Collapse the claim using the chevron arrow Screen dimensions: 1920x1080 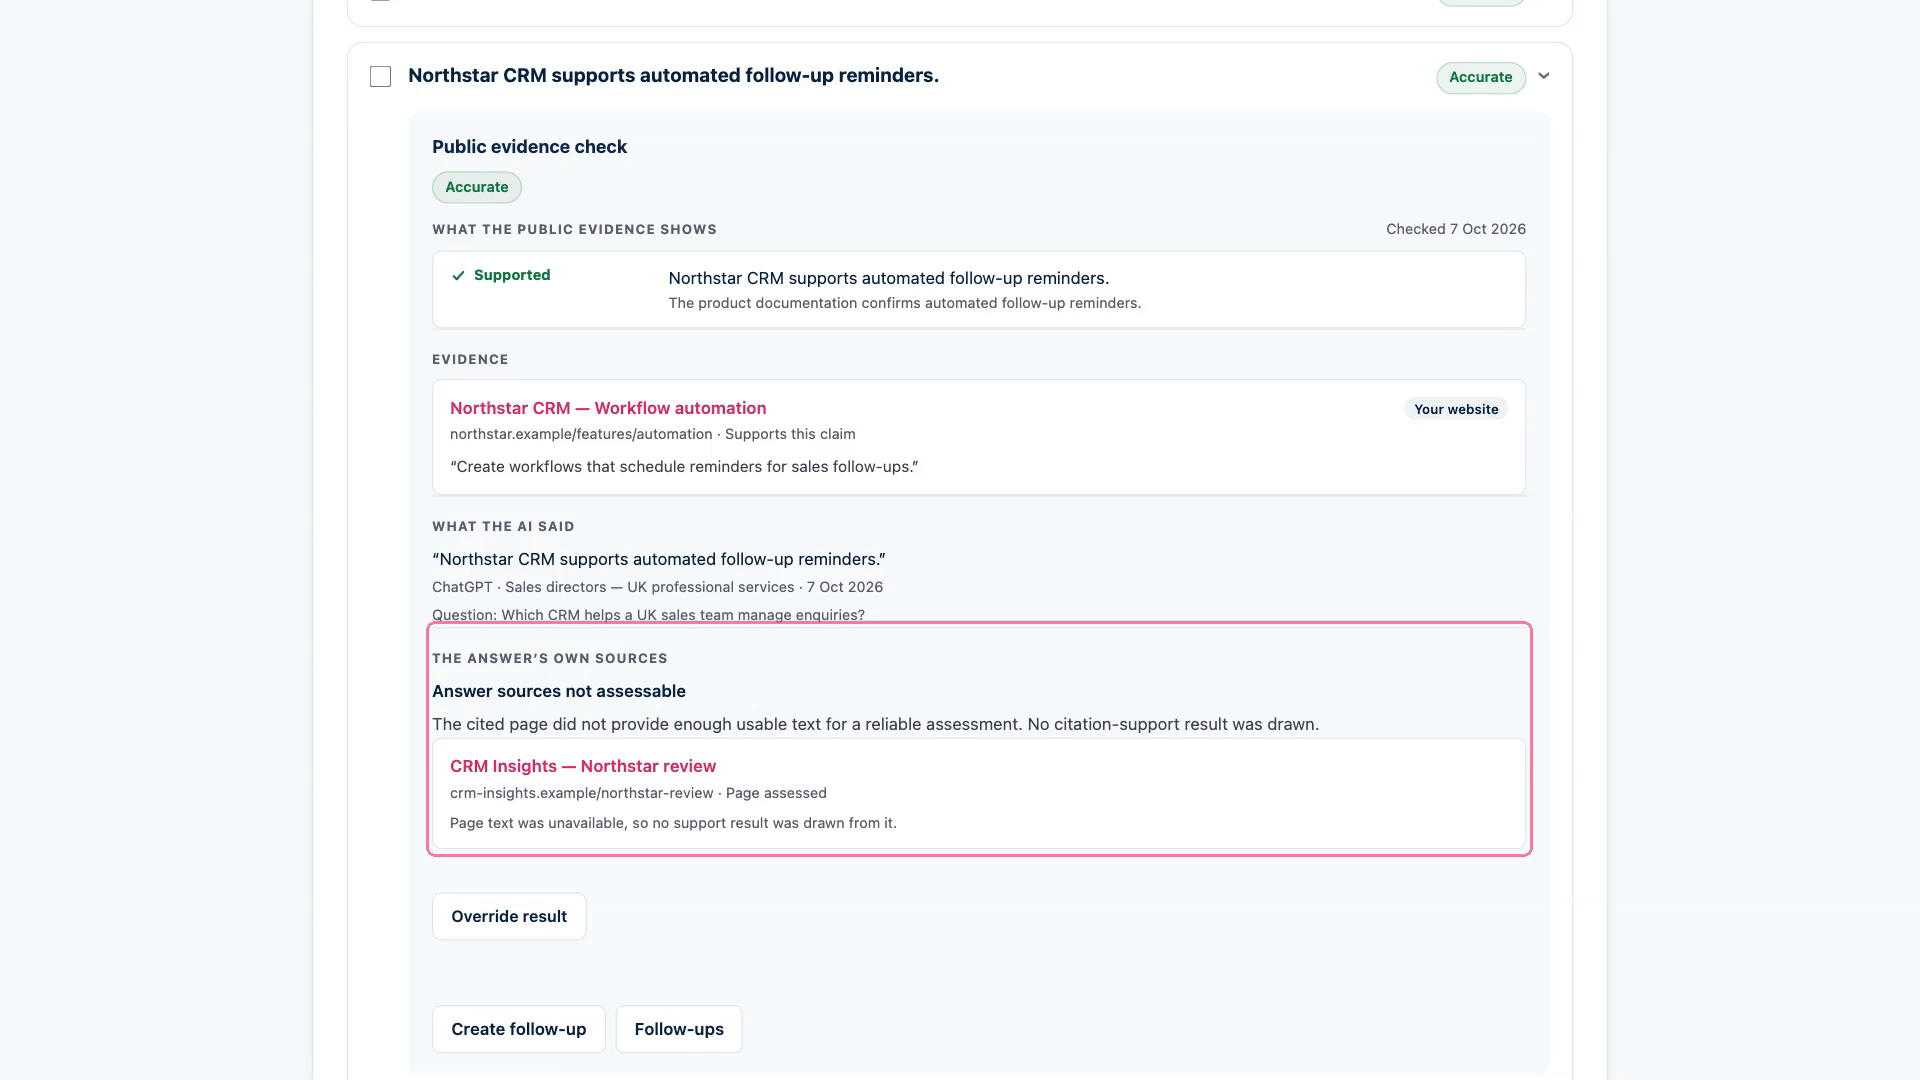tap(1544, 76)
